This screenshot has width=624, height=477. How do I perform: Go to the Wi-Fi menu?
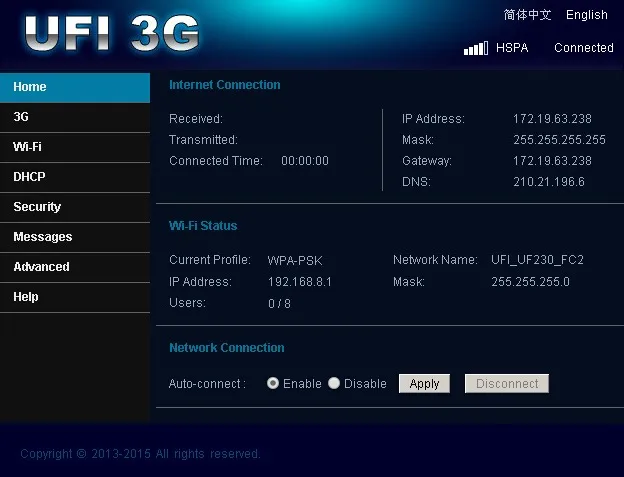(75, 147)
